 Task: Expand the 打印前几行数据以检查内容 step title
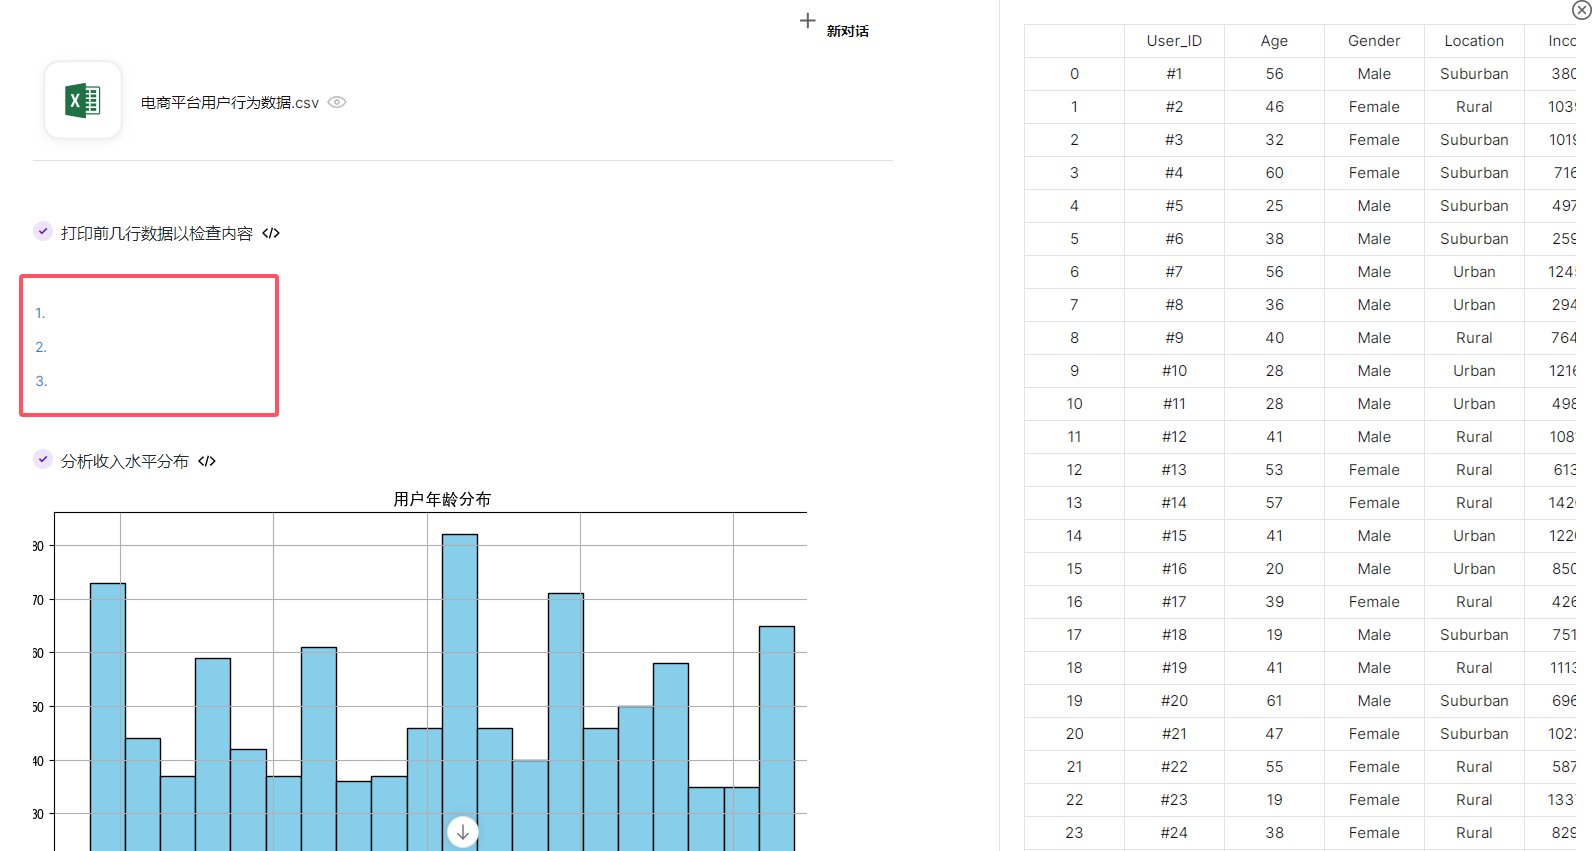coord(157,233)
